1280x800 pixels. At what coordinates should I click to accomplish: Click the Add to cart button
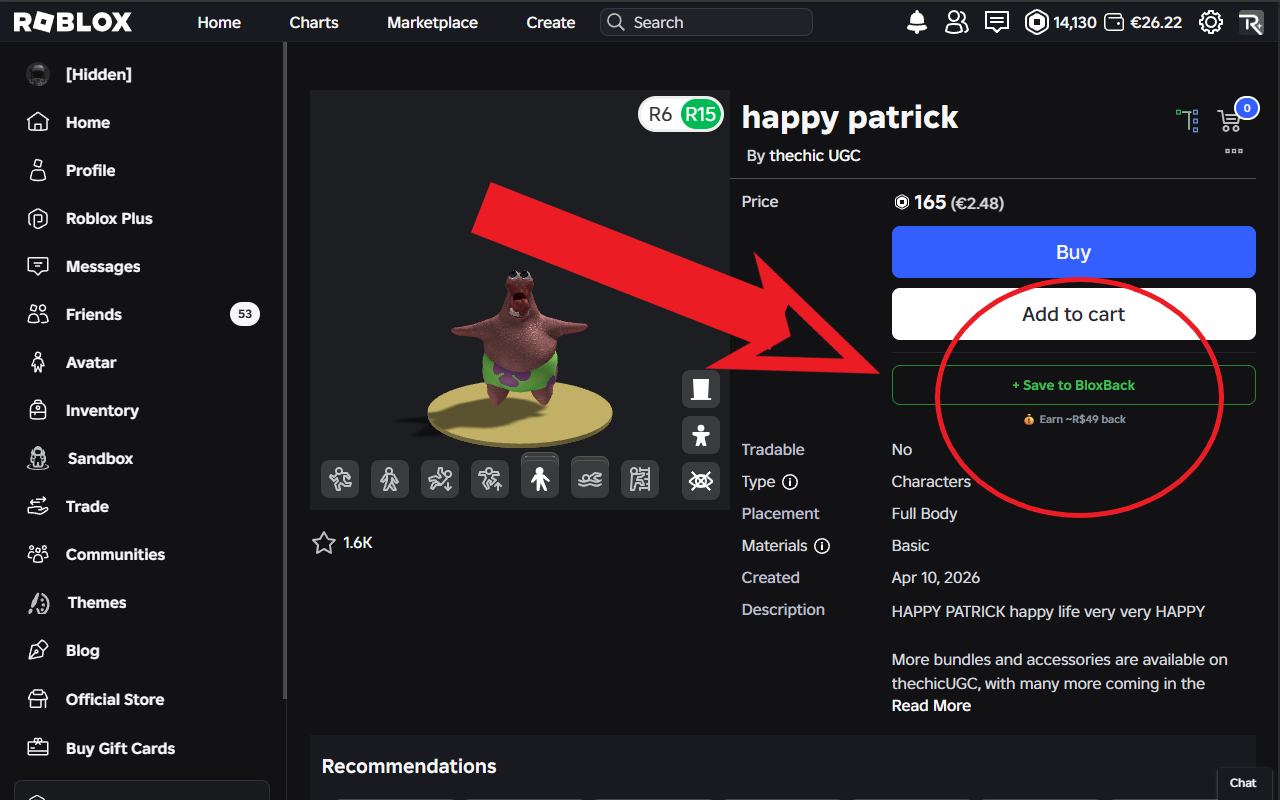1073,314
